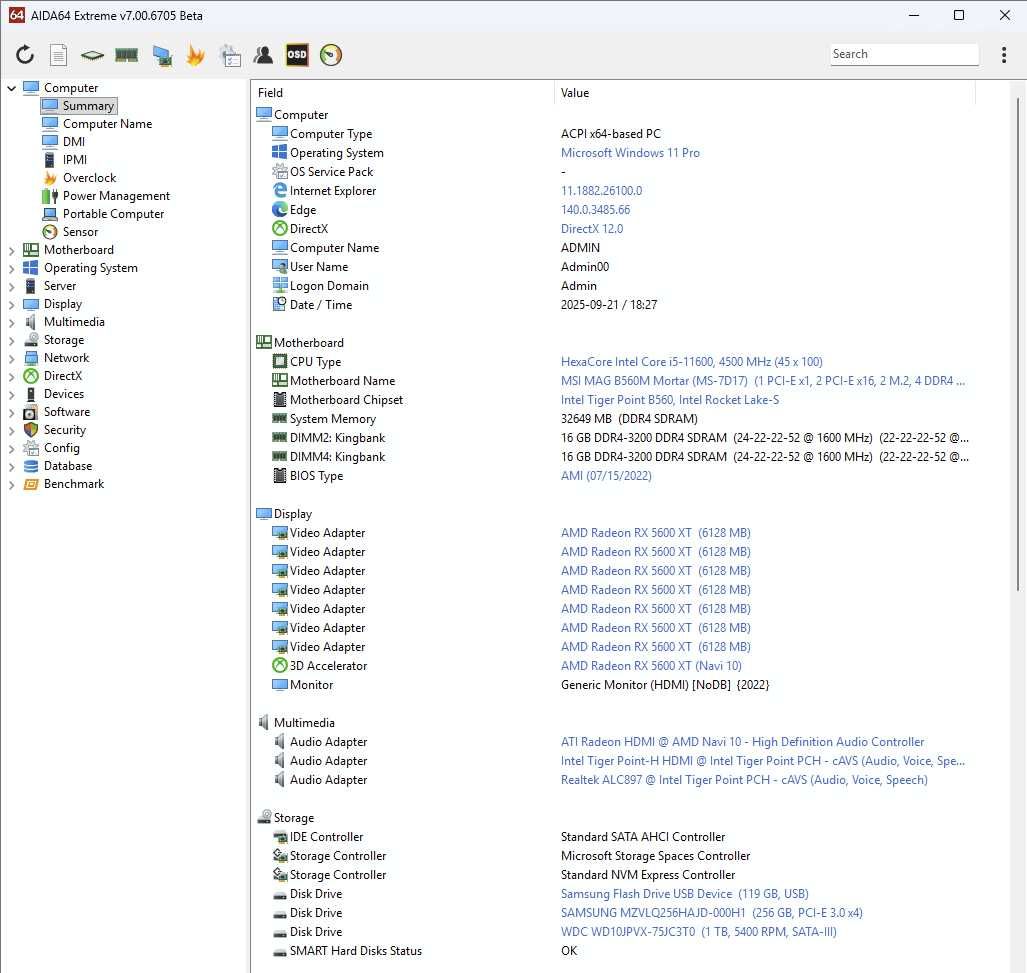Select the Monitor field row
Viewport: 1027px width, 973px height.
click(x=614, y=684)
